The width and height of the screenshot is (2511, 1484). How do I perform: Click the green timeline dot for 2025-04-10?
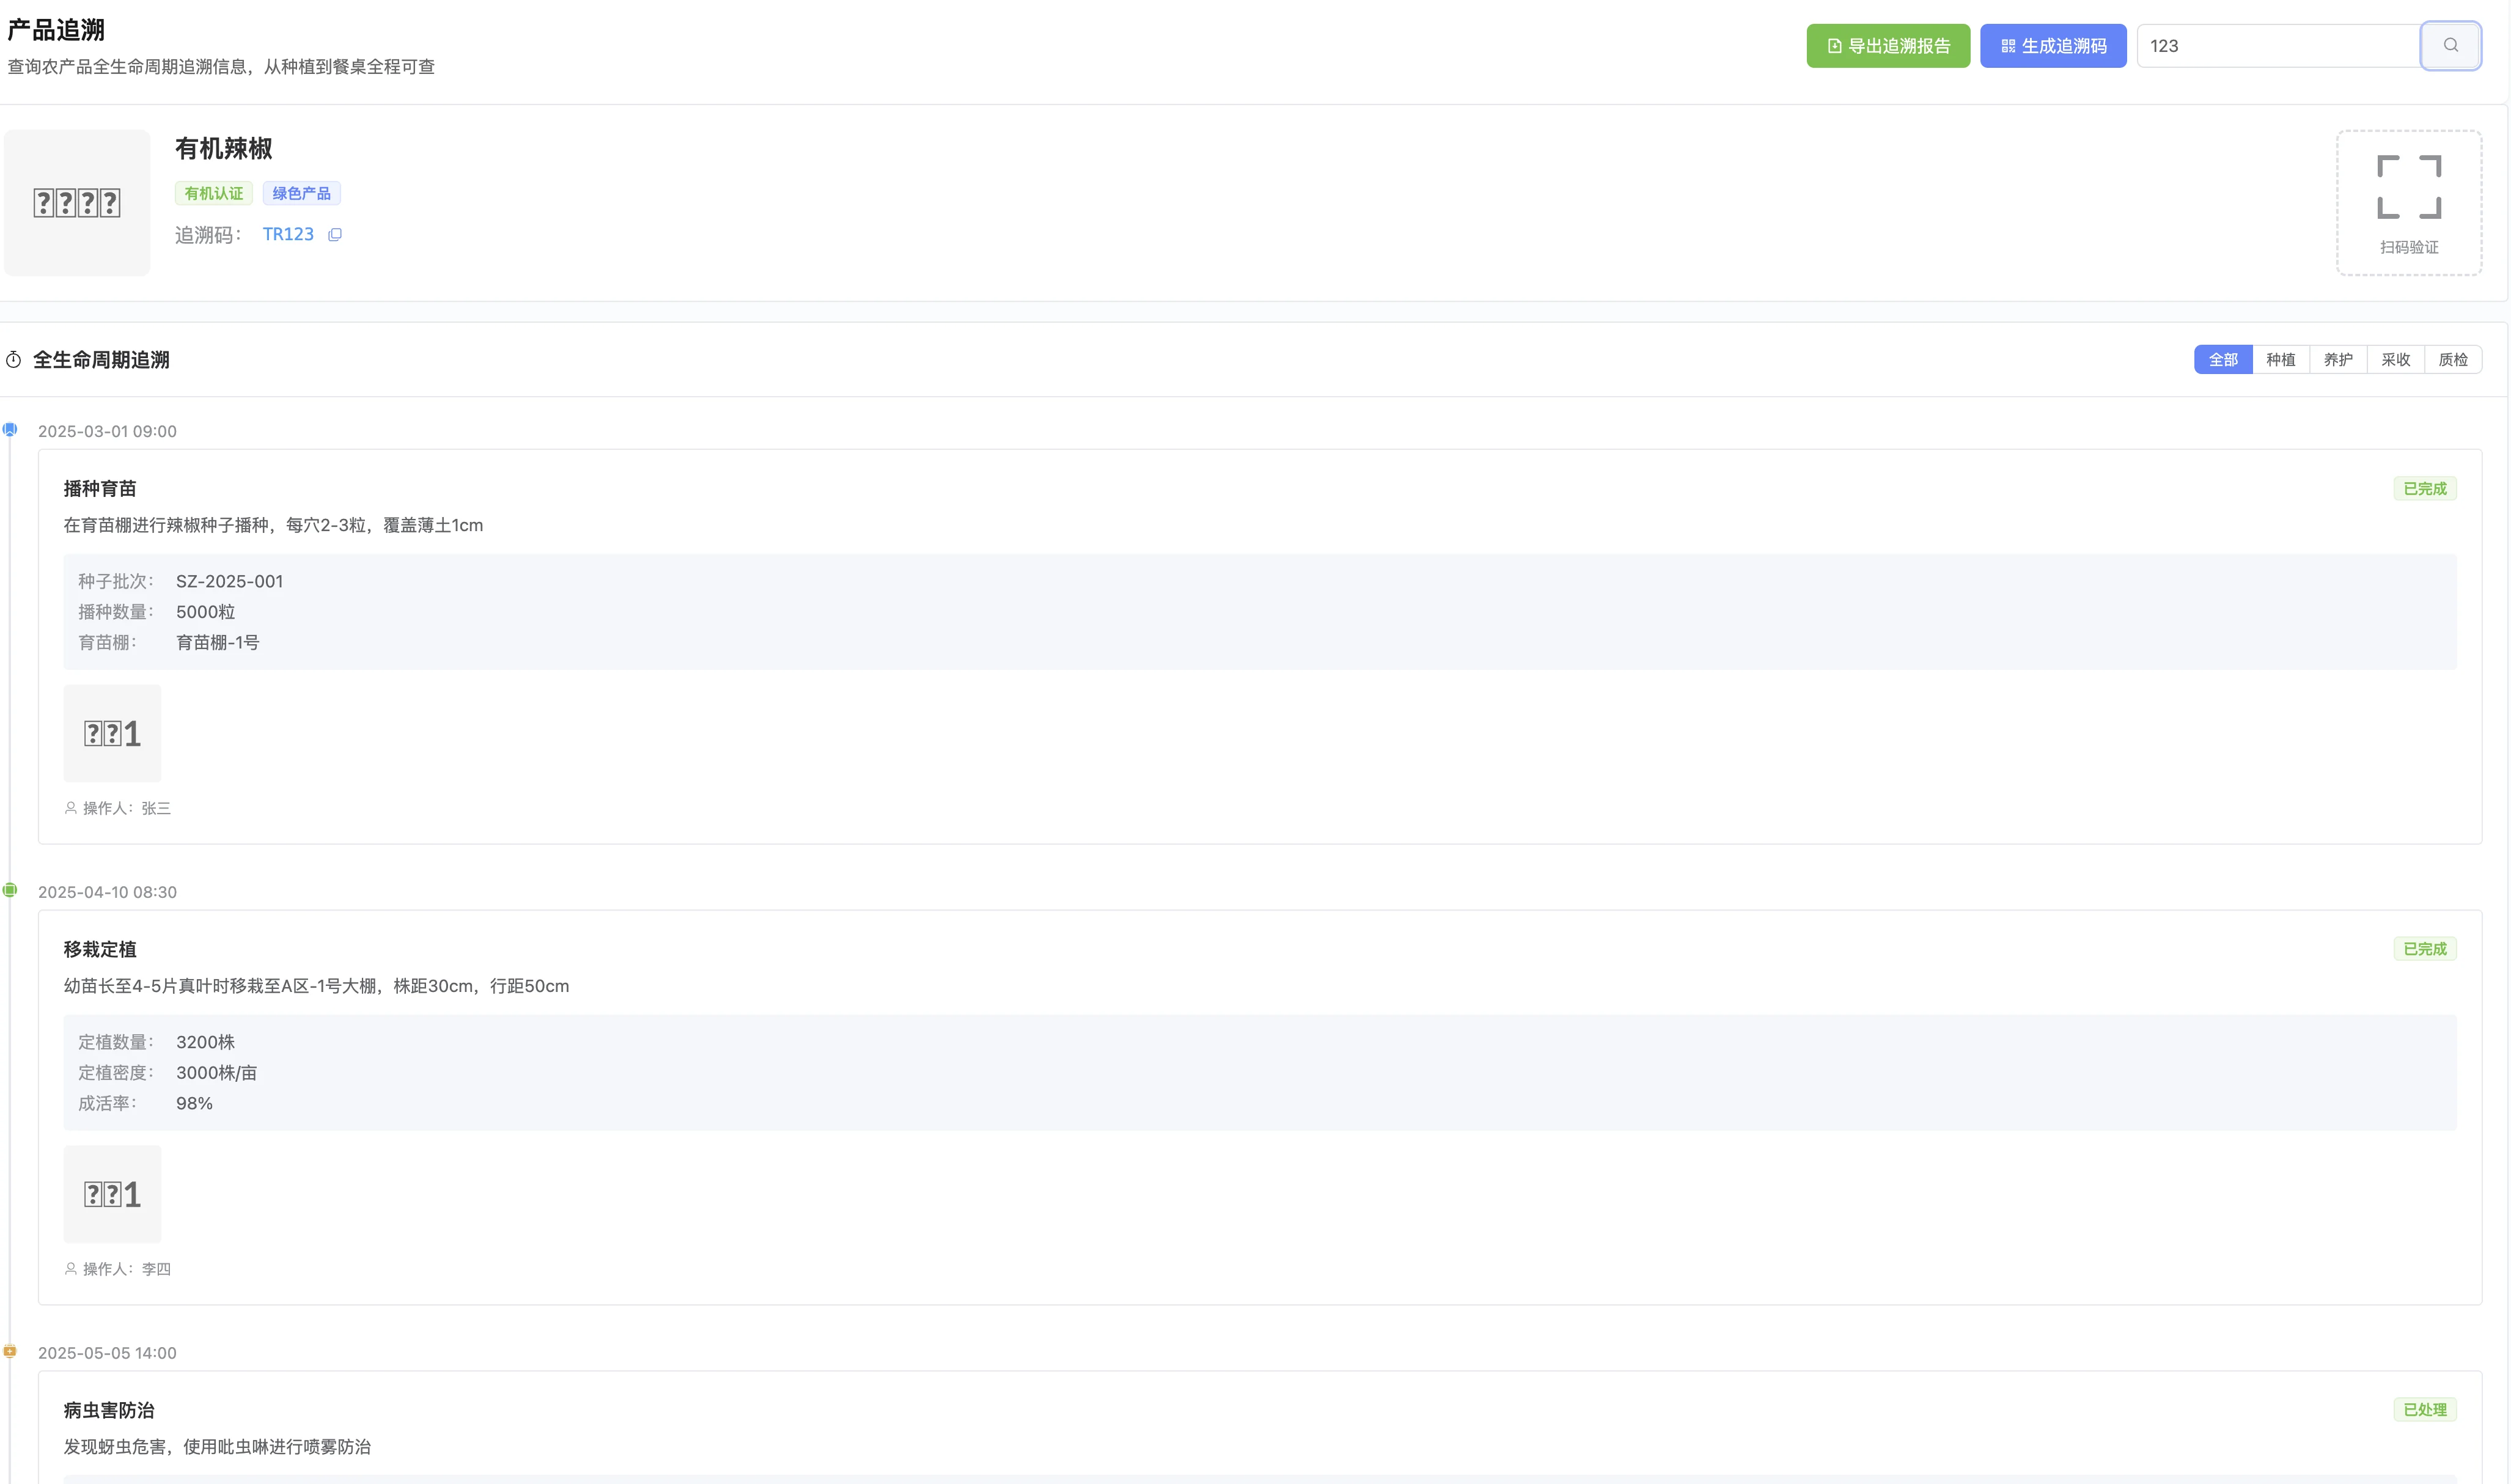pyautogui.click(x=10, y=890)
